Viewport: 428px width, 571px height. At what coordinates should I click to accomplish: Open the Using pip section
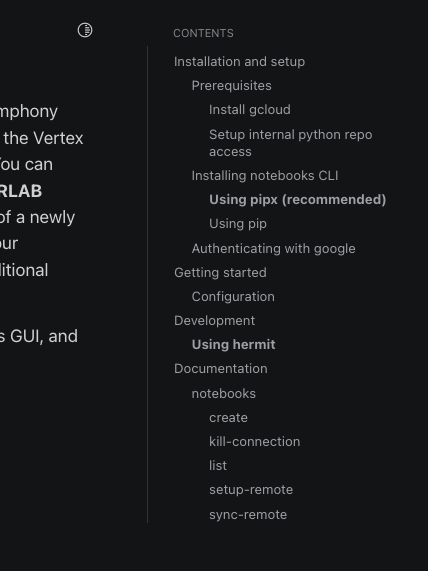click(237, 224)
